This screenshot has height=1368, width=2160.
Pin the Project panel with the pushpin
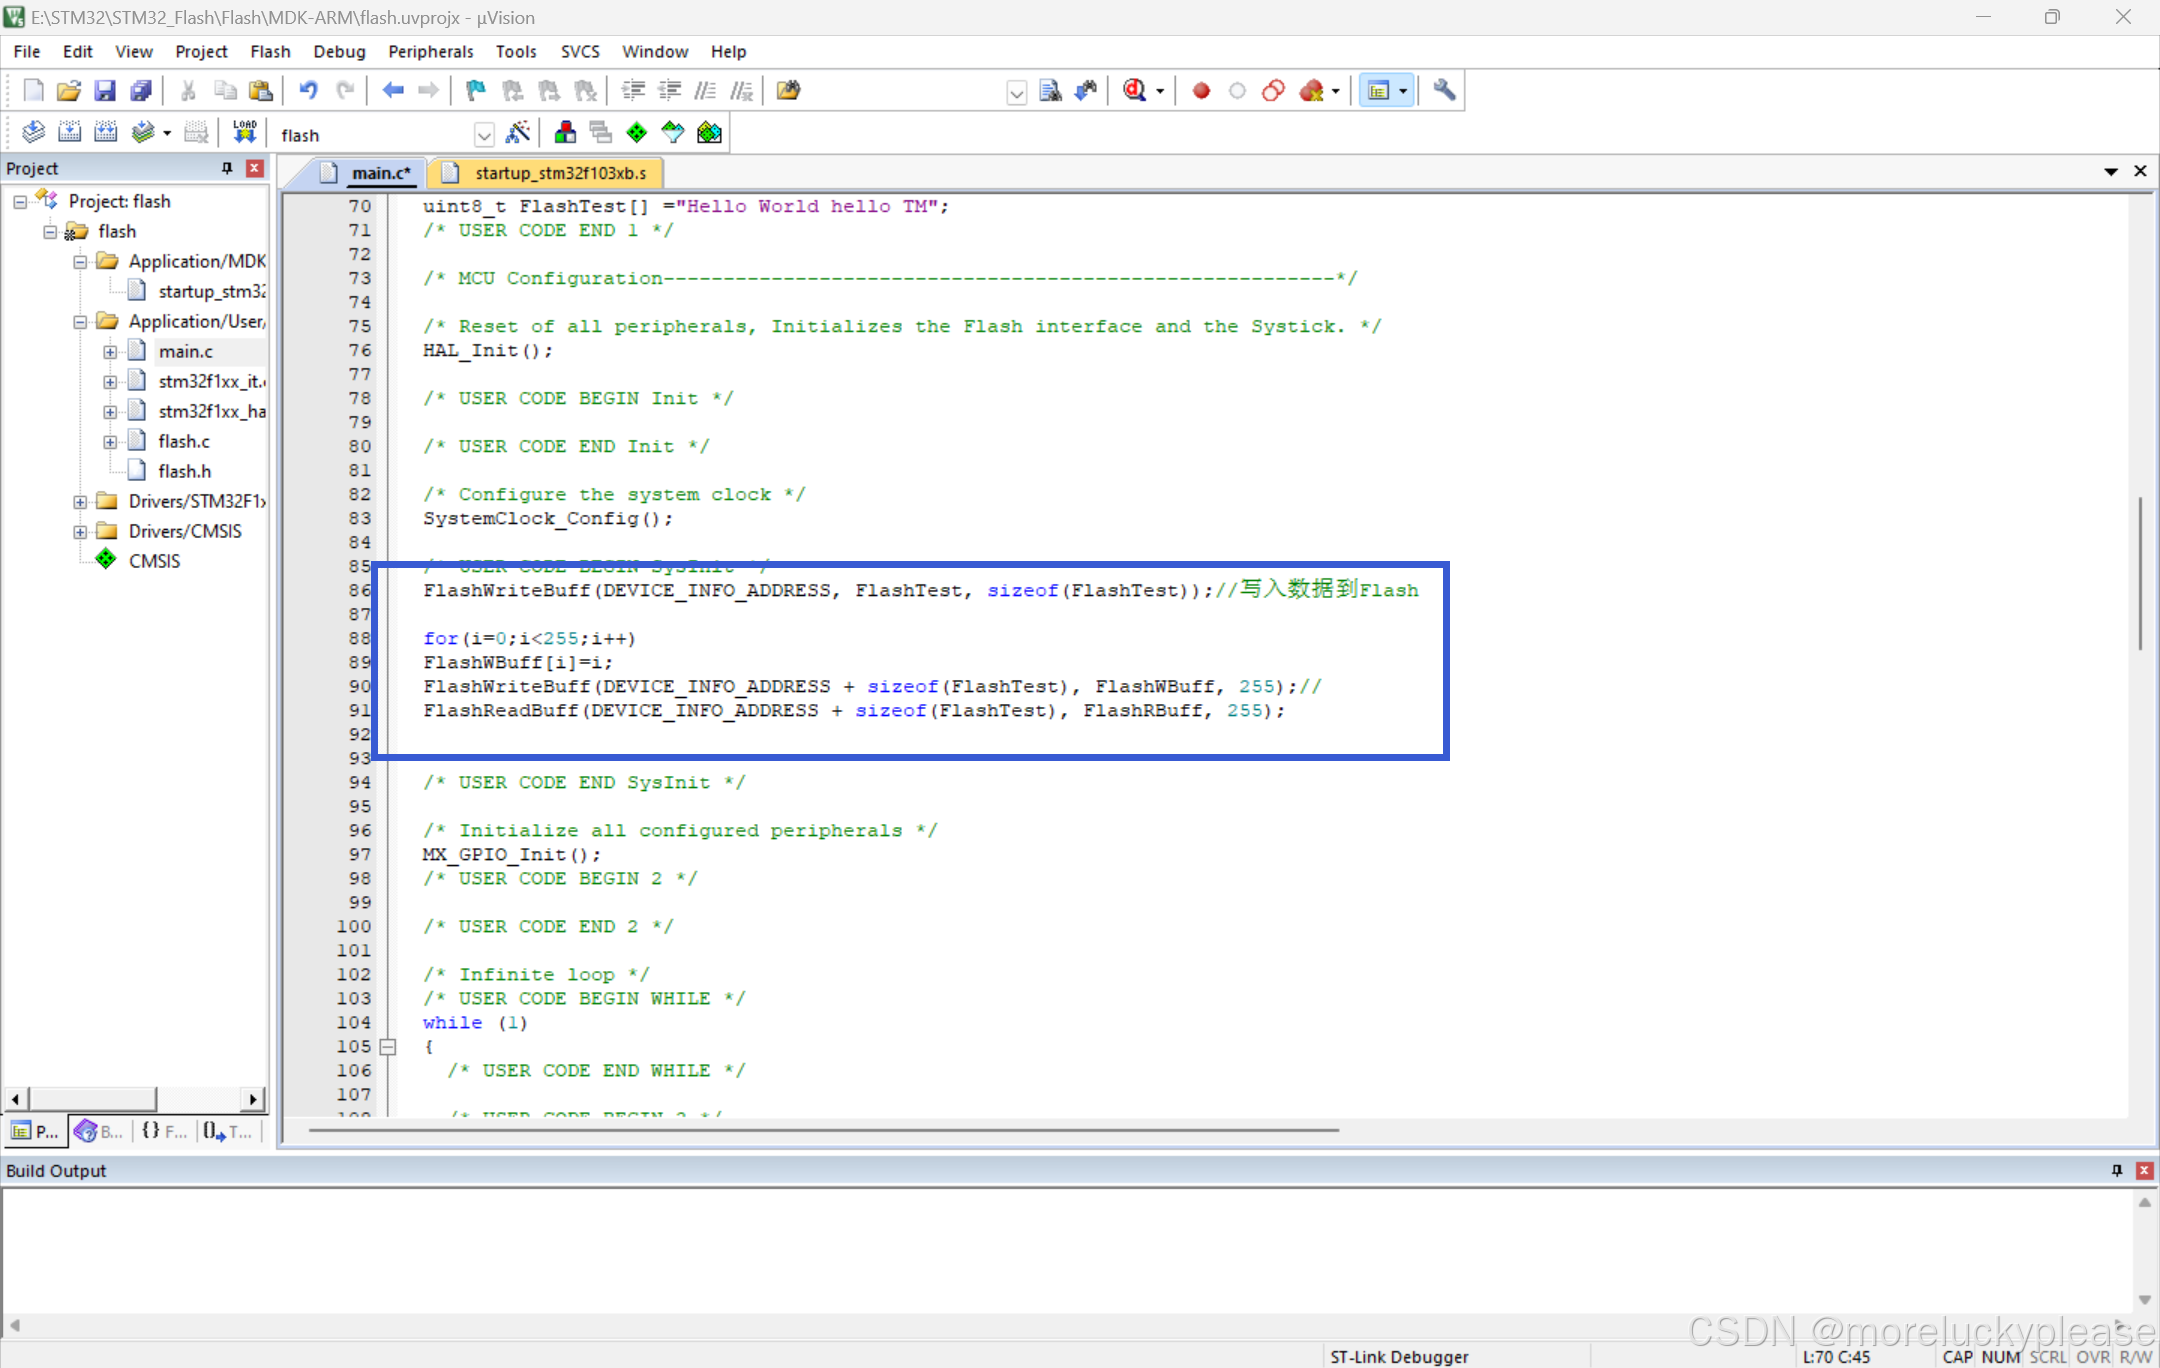pyautogui.click(x=227, y=168)
